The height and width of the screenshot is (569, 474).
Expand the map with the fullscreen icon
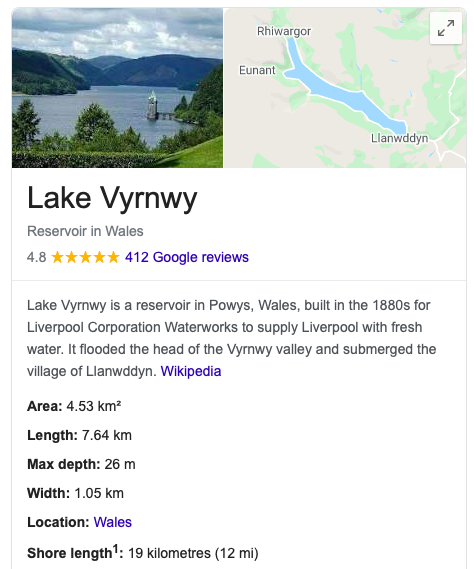[446, 28]
